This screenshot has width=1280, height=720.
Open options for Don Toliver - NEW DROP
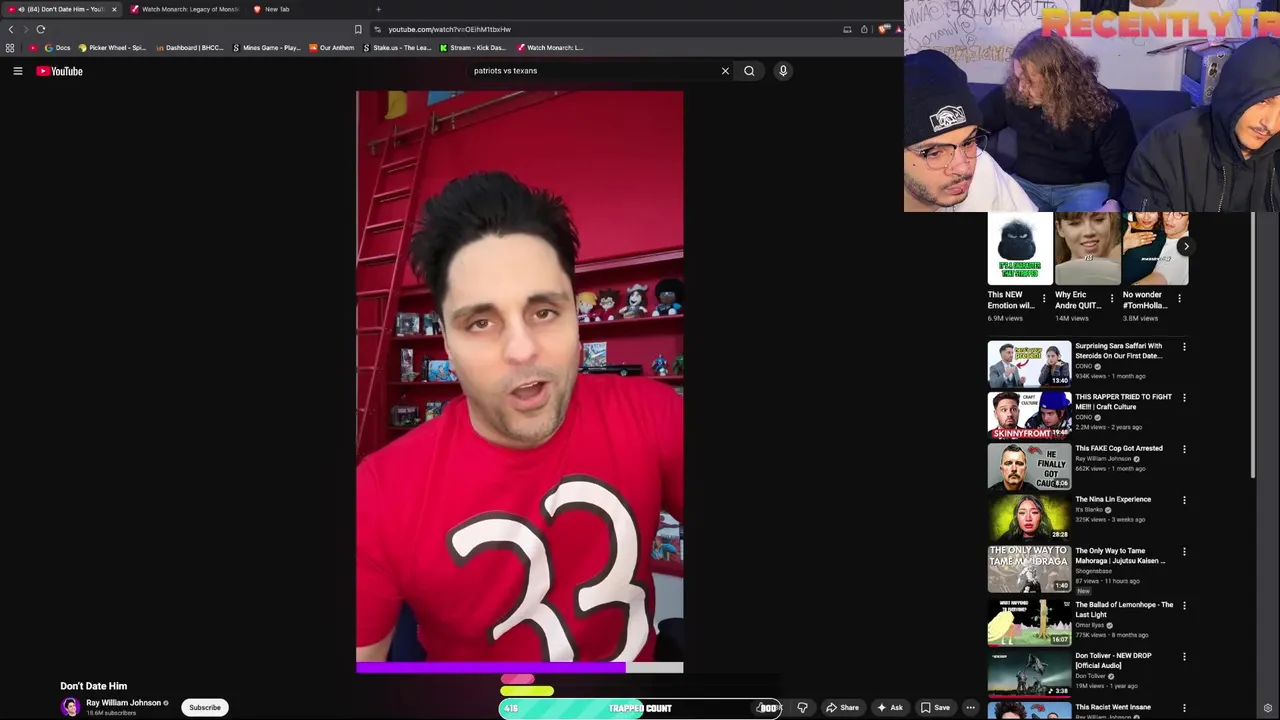(x=1184, y=657)
